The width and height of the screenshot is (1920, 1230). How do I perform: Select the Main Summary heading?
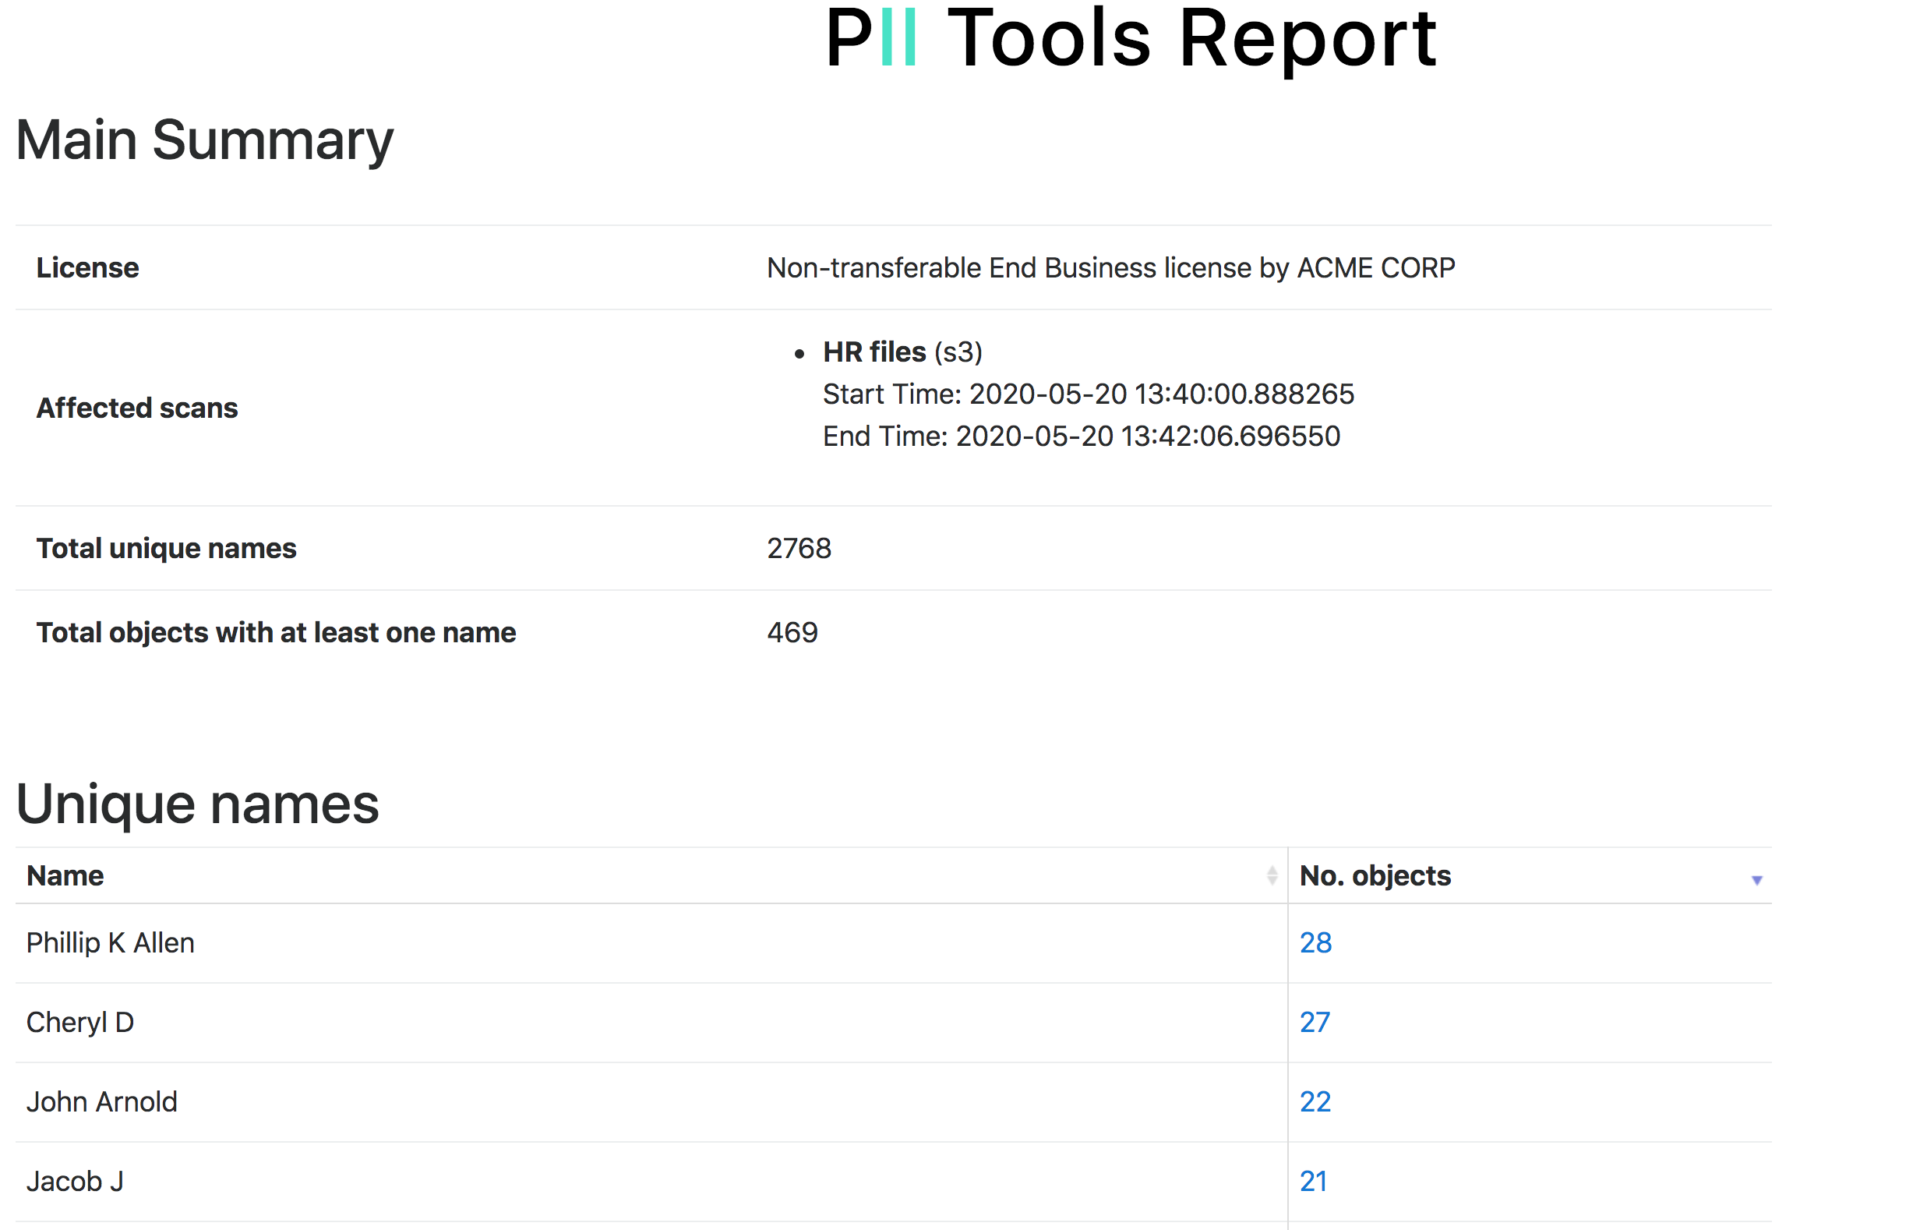204,140
